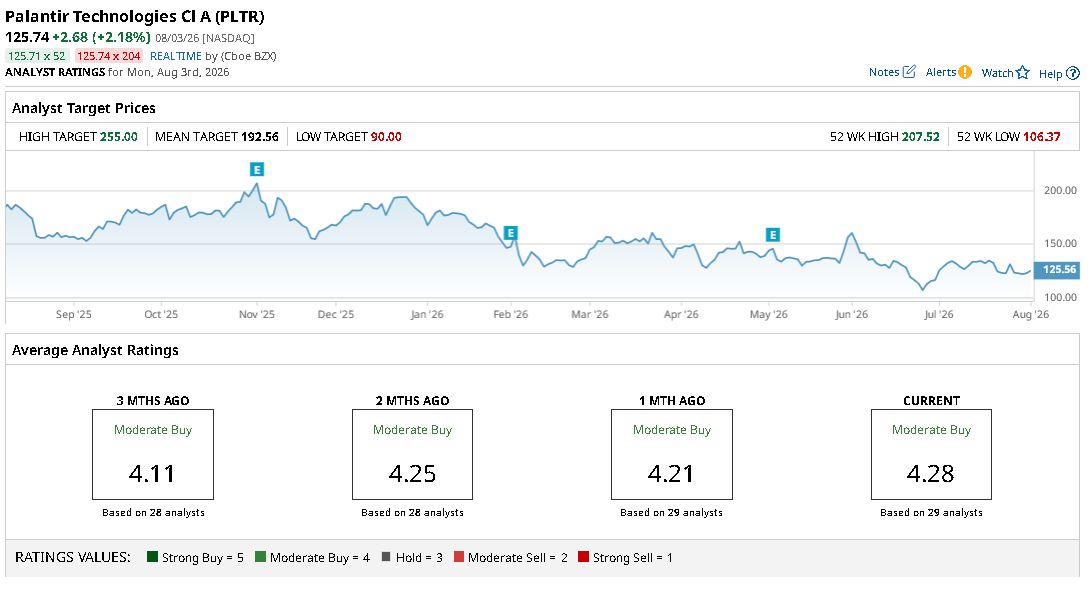The image size is (1092, 590).
Task: Click the red ask quote 125.74 x 204
Action: [x=109, y=56]
